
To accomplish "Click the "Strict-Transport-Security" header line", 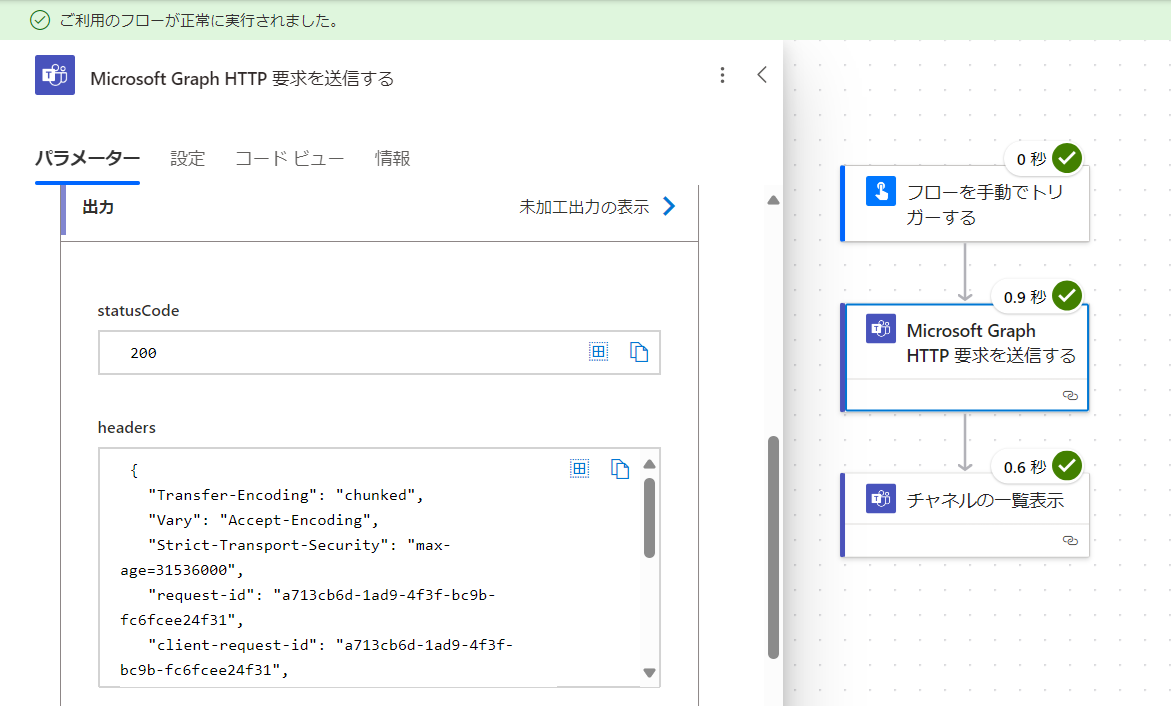I will [x=286, y=557].
